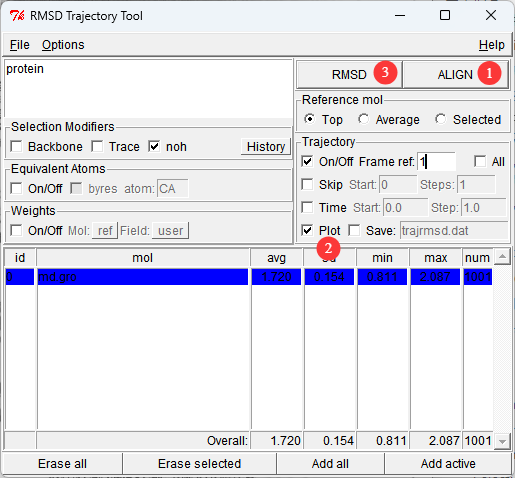This screenshot has width=515, height=478.
Task: Enable the Backbone selection modifier
Action: (16, 146)
